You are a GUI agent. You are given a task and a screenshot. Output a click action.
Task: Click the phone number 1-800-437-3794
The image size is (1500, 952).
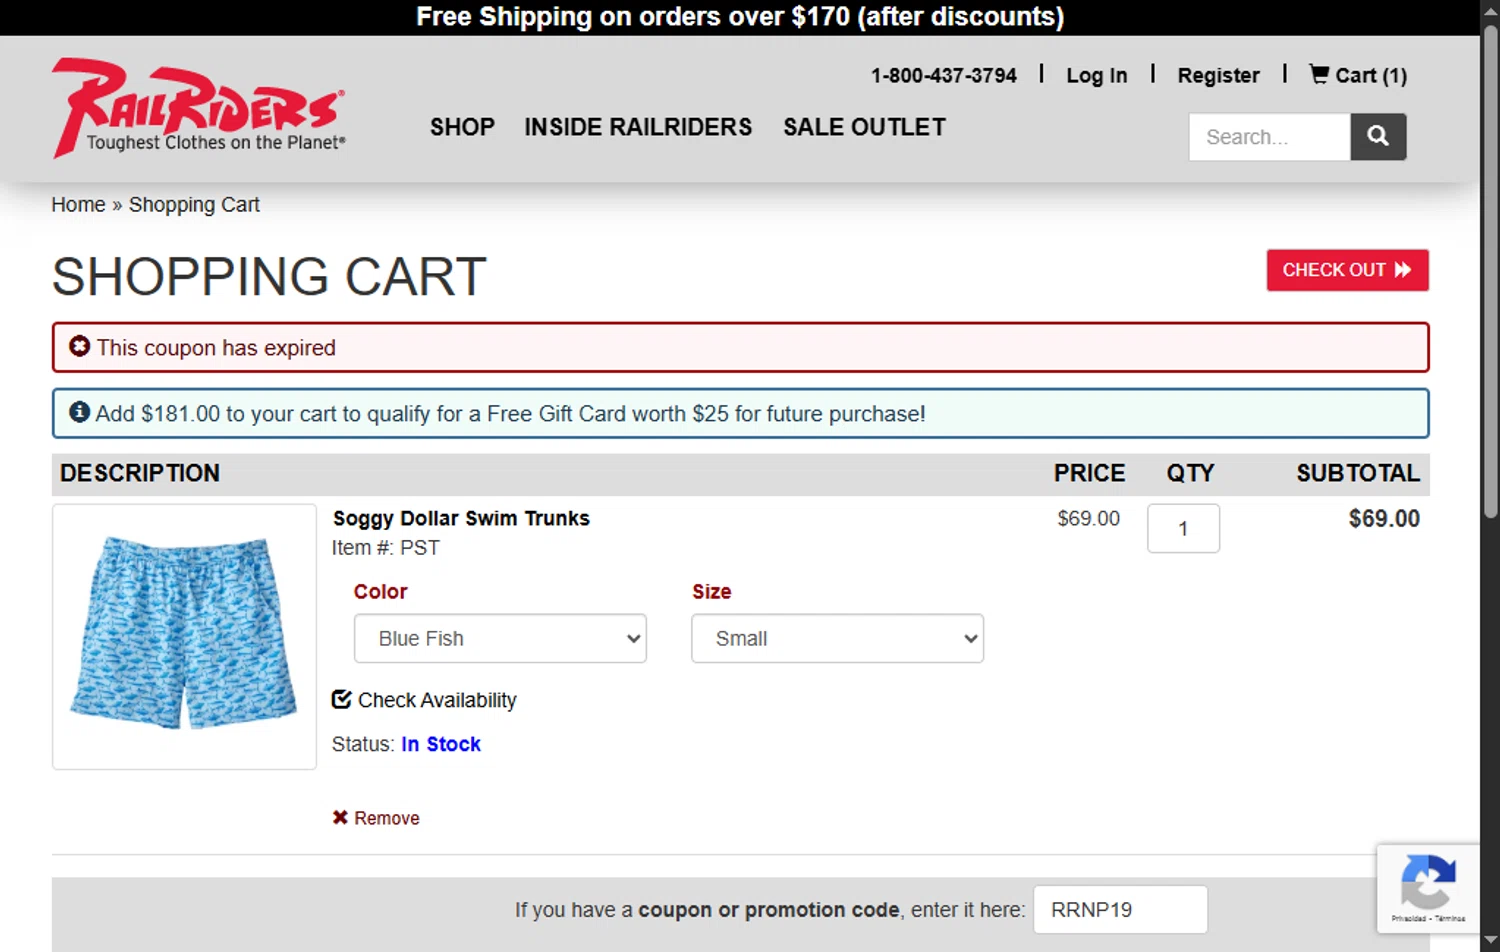(943, 75)
